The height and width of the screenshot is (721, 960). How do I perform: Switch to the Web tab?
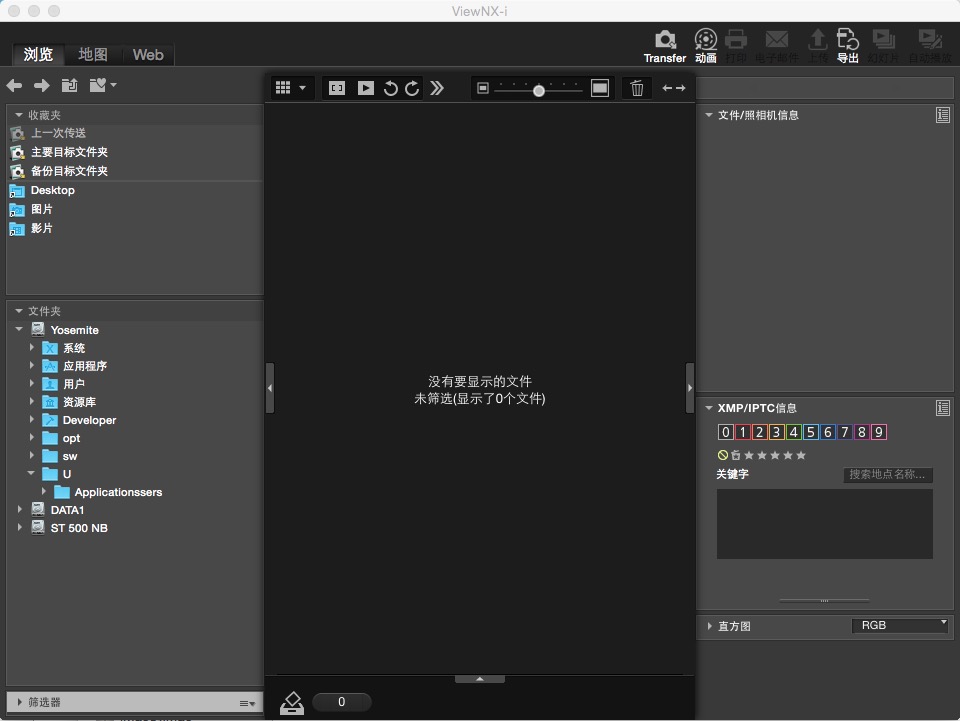pos(148,55)
